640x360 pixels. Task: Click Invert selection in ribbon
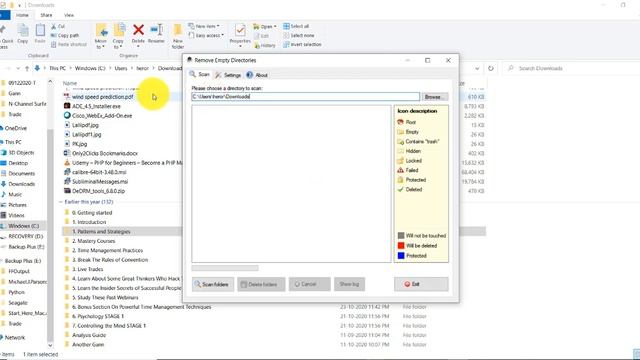pos(302,44)
